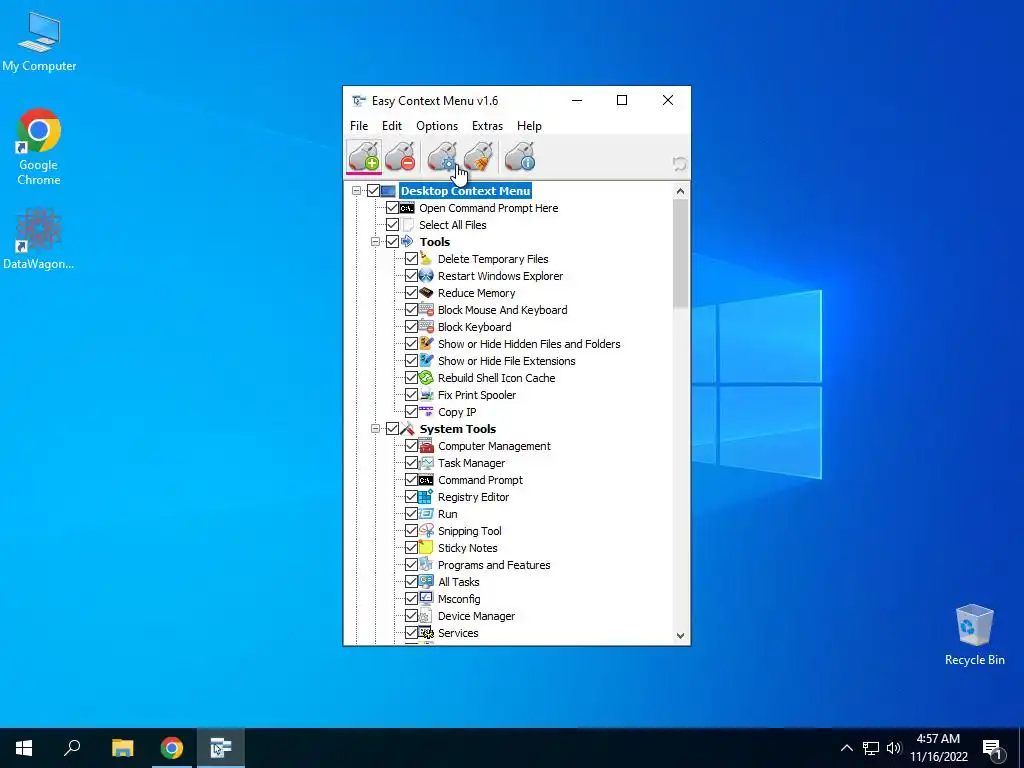Open the volume speaker tray icon

(x=894, y=748)
